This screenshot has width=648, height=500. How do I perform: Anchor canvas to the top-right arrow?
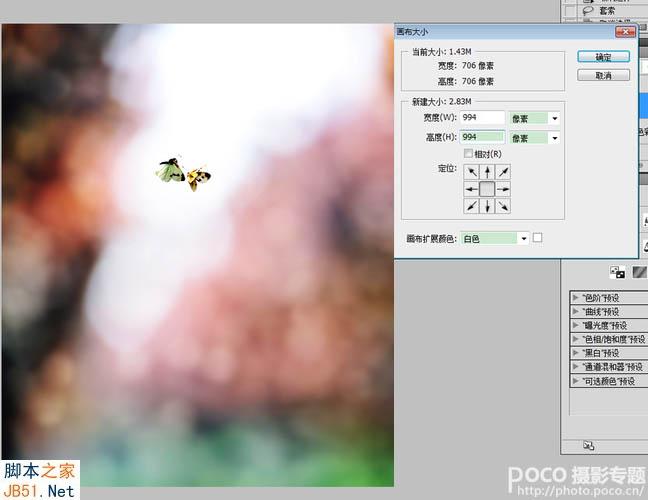pos(503,172)
